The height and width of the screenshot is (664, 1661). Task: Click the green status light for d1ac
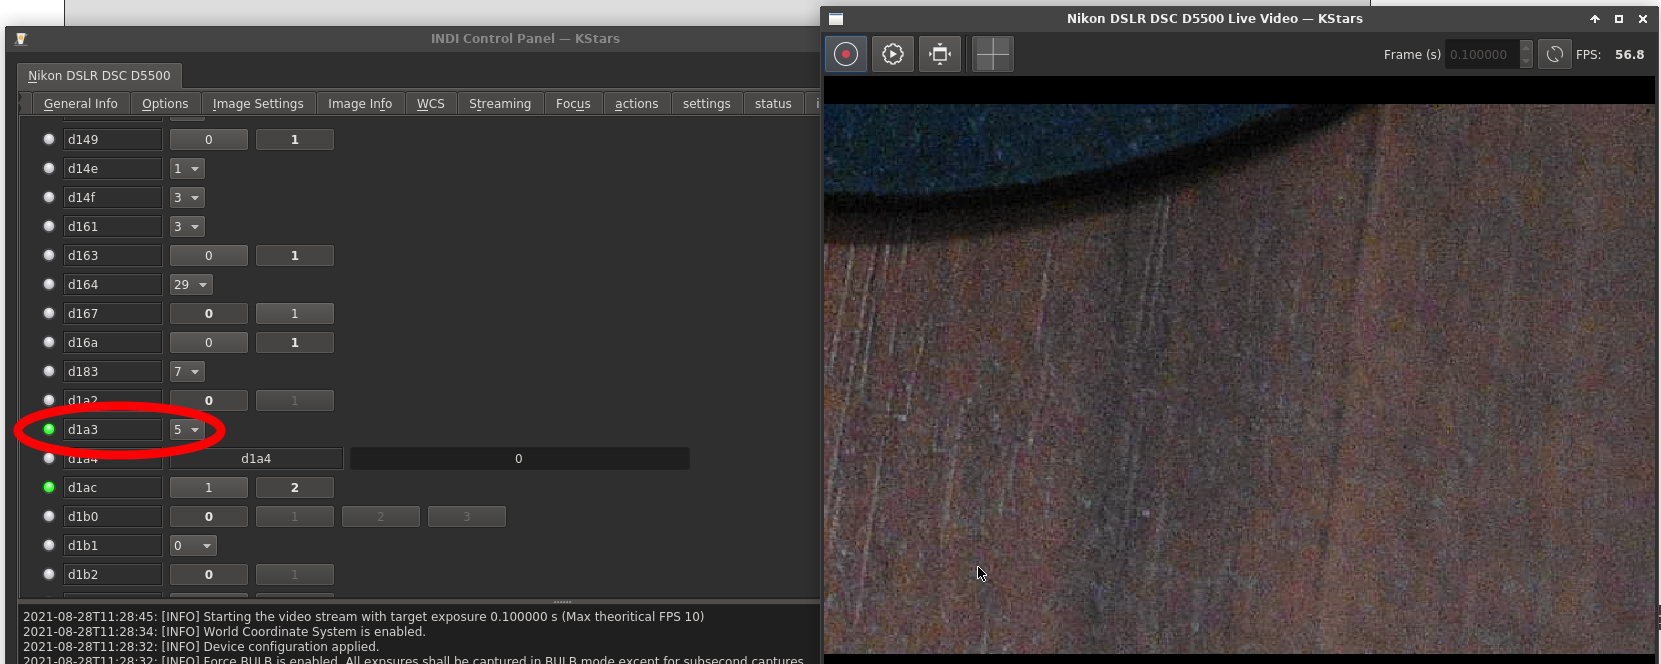pyautogui.click(x=48, y=487)
